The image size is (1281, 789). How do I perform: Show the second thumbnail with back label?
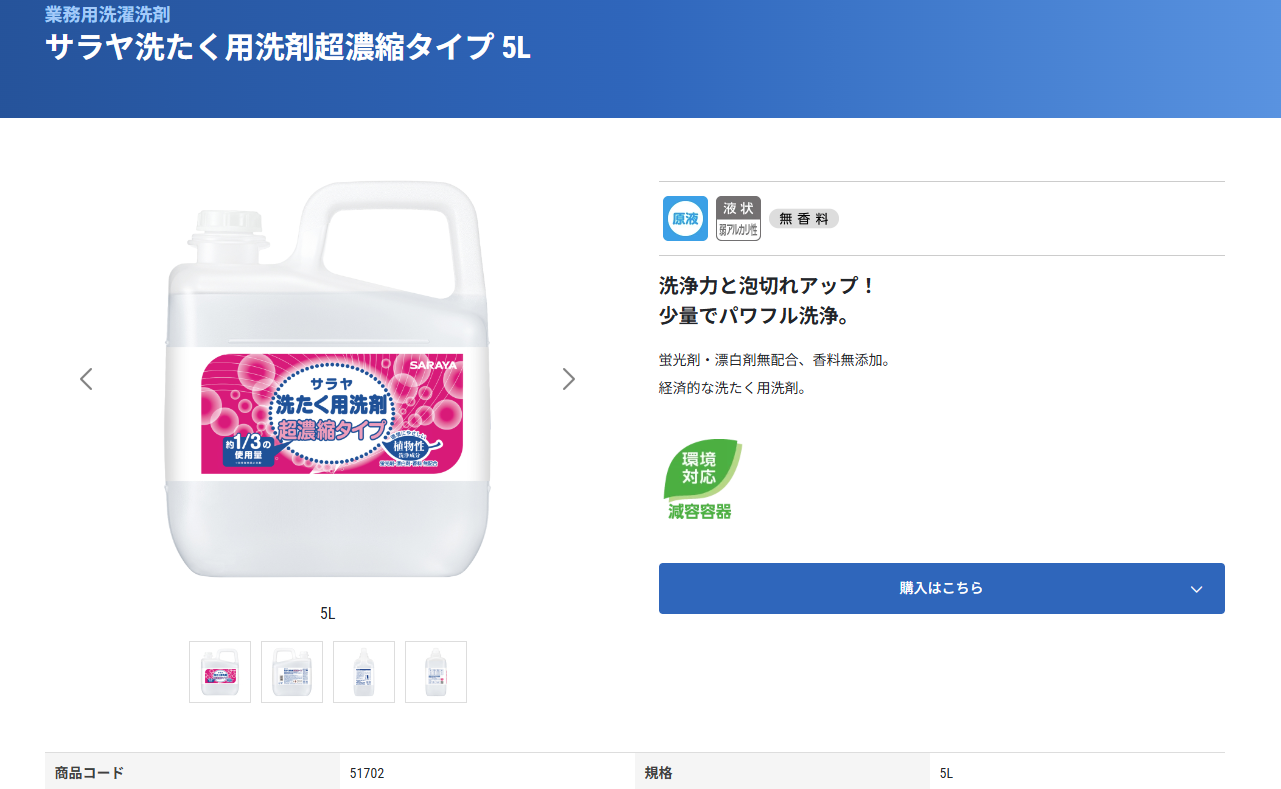[x=292, y=672]
